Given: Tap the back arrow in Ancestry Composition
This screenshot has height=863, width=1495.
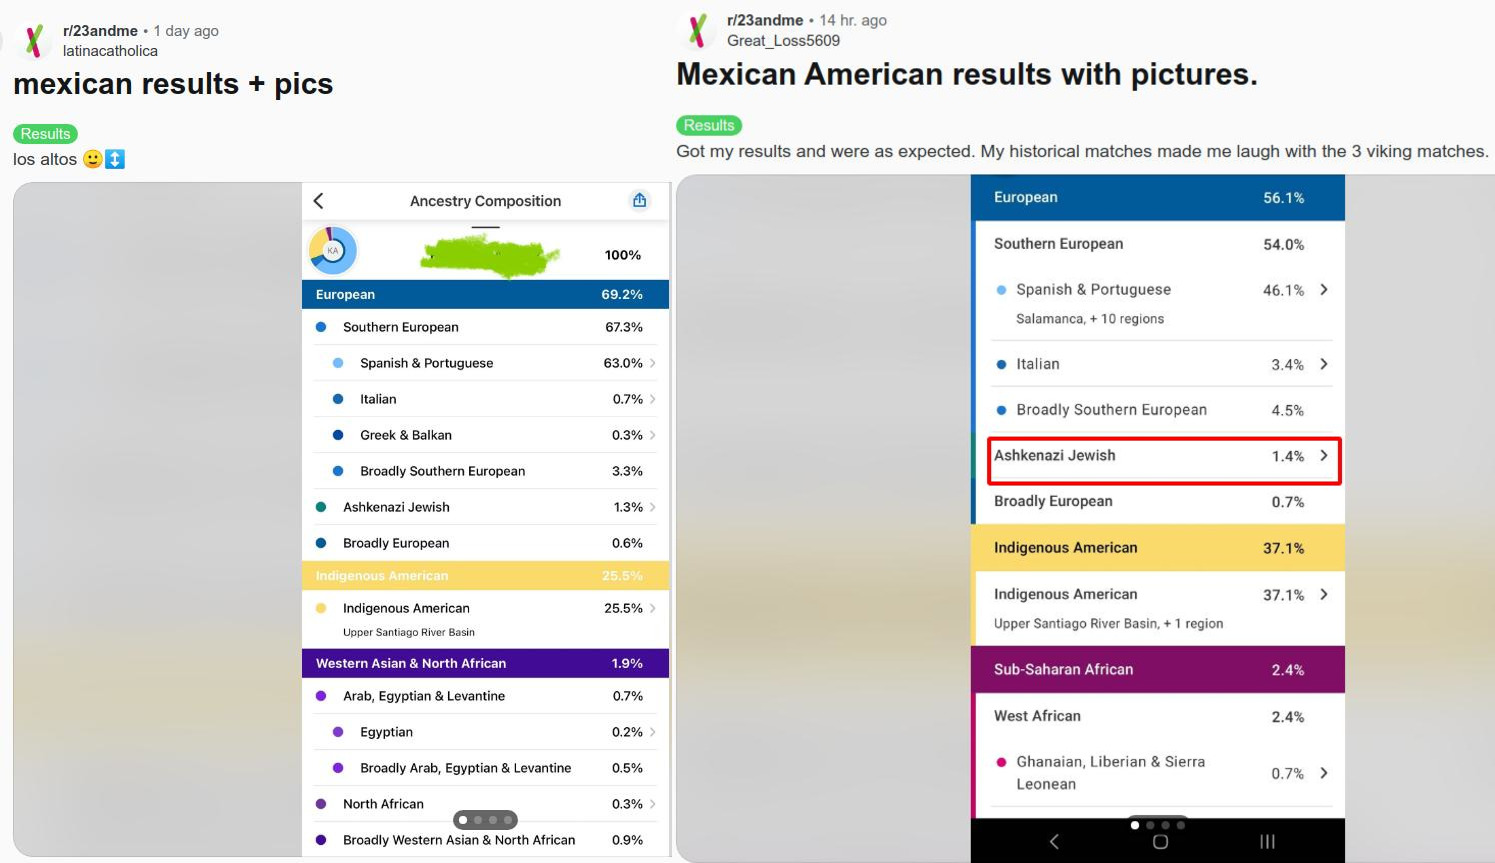Looking at the screenshot, I should click(x=319, y=201).
